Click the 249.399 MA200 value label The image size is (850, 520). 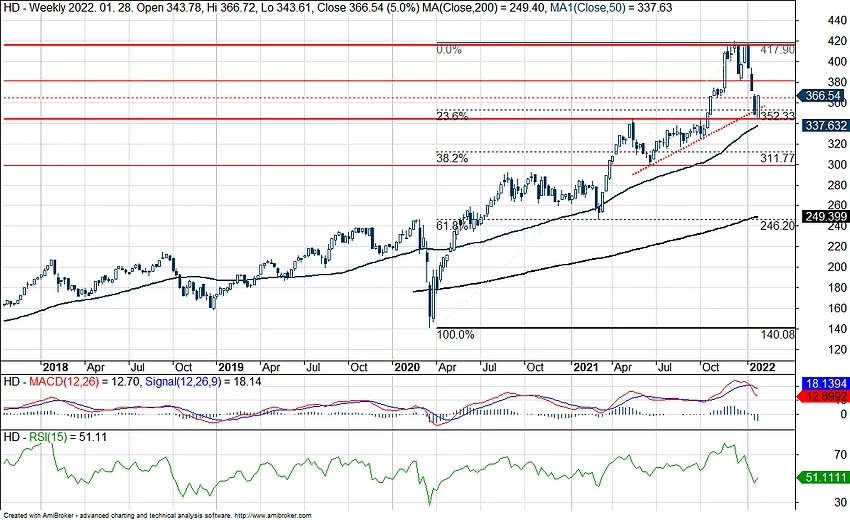[825, 217]
